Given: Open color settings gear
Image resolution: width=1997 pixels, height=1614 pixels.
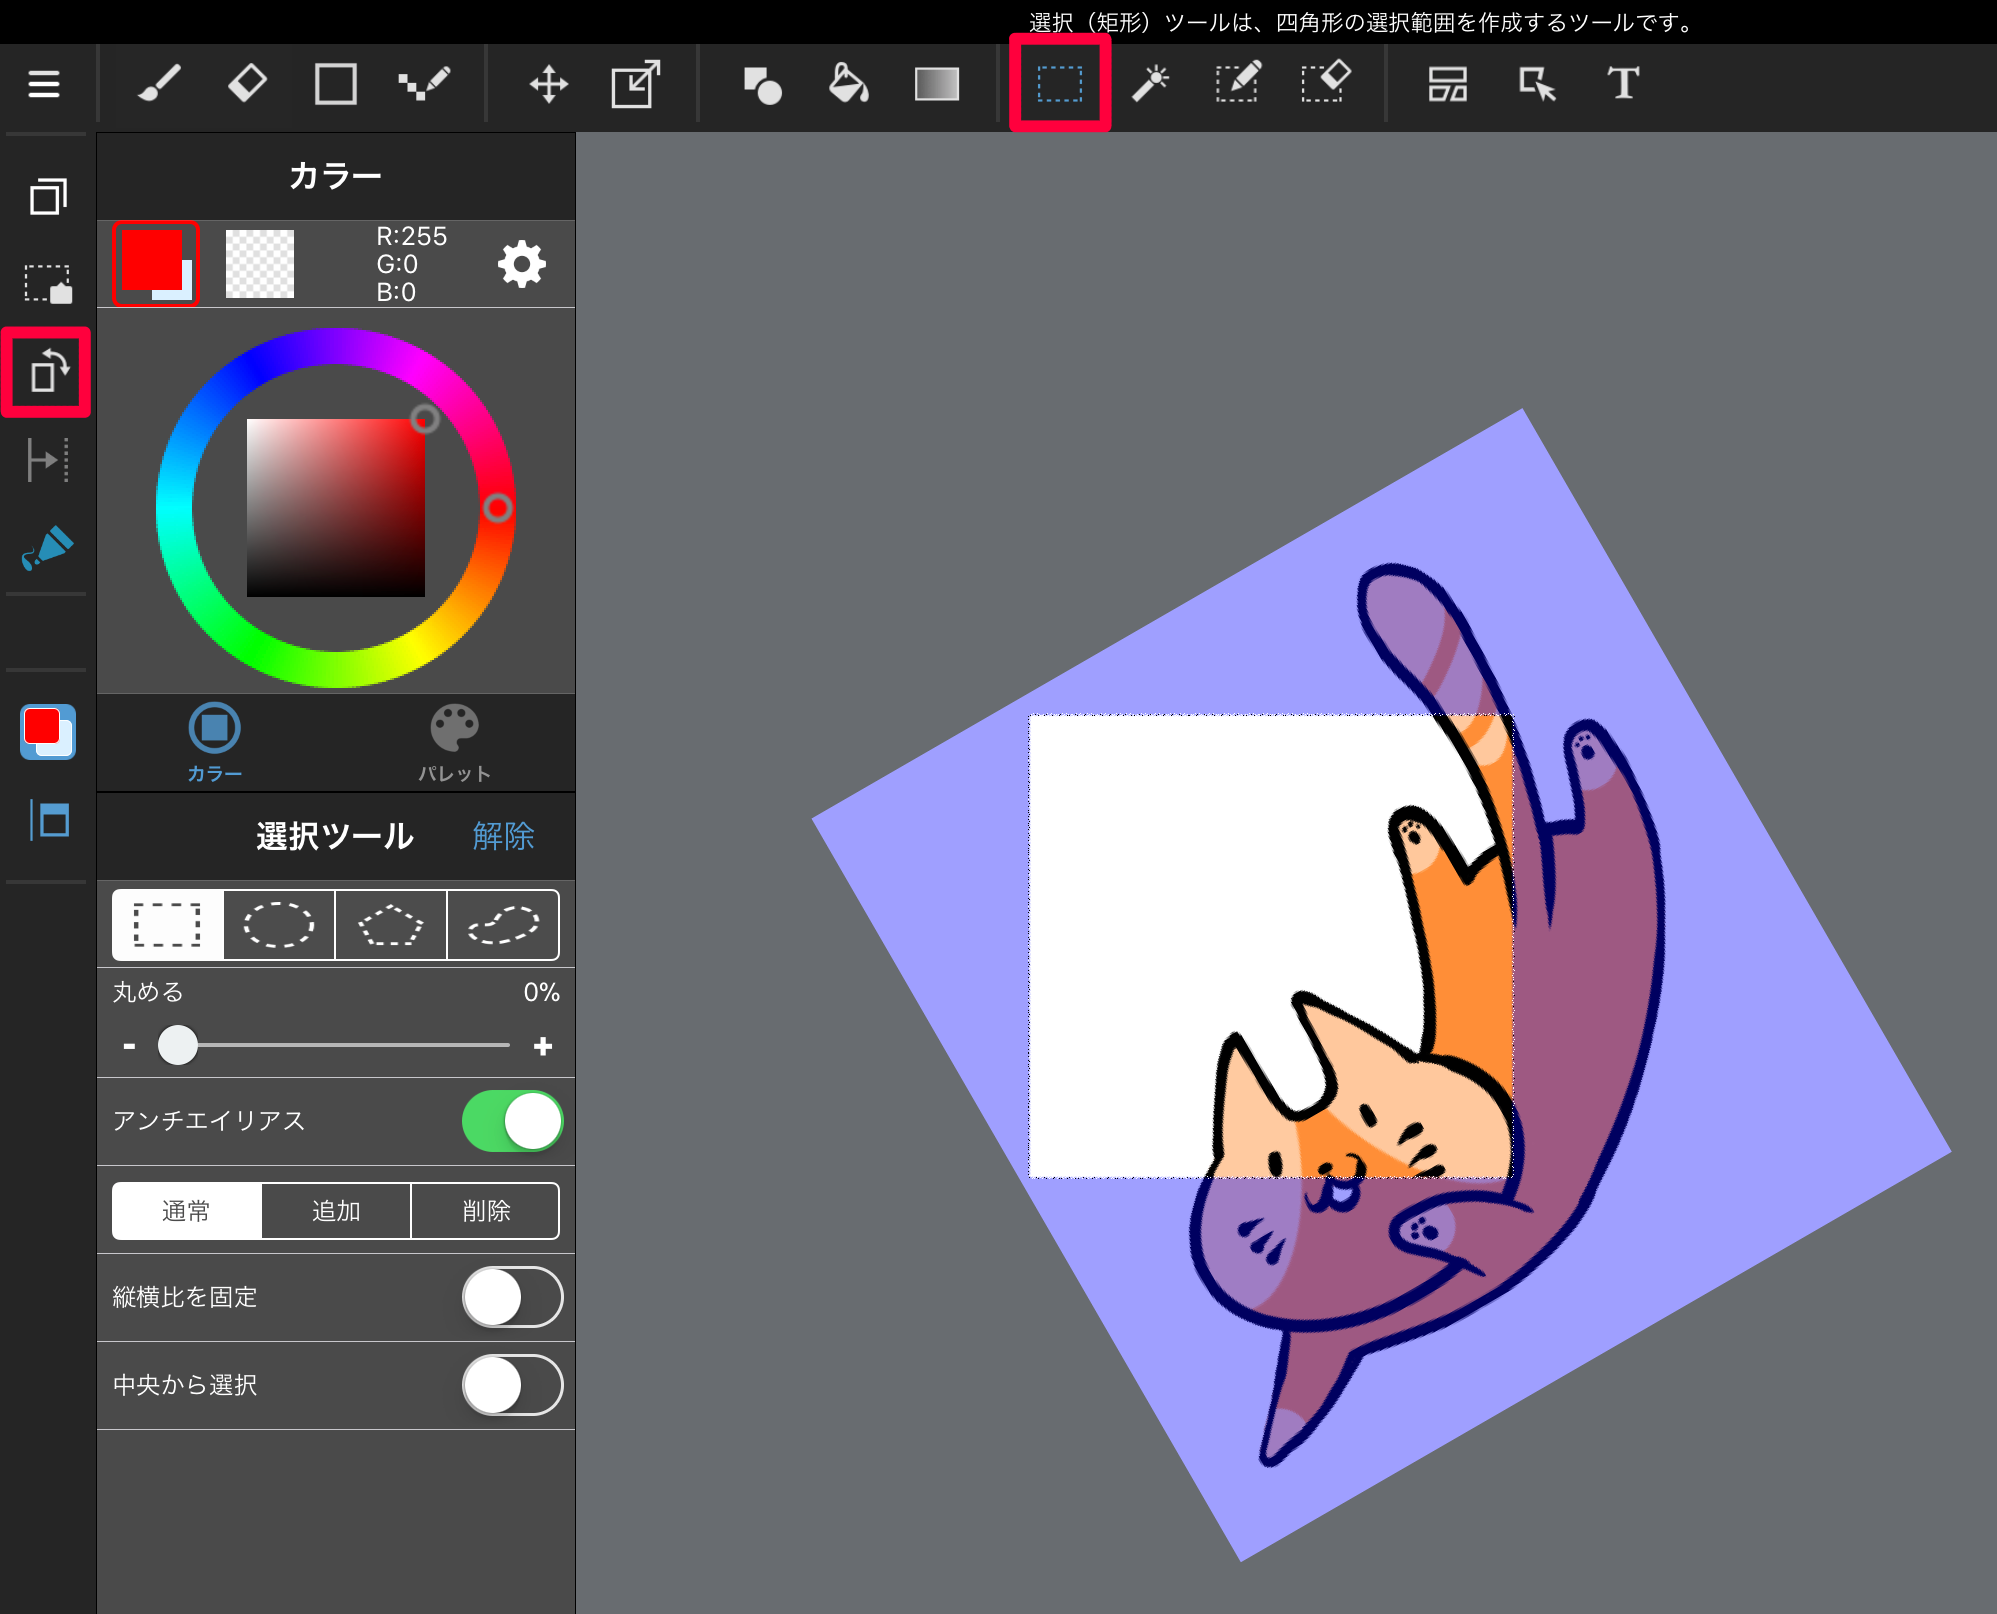Looking at the screenshot, I should point(522,264).
